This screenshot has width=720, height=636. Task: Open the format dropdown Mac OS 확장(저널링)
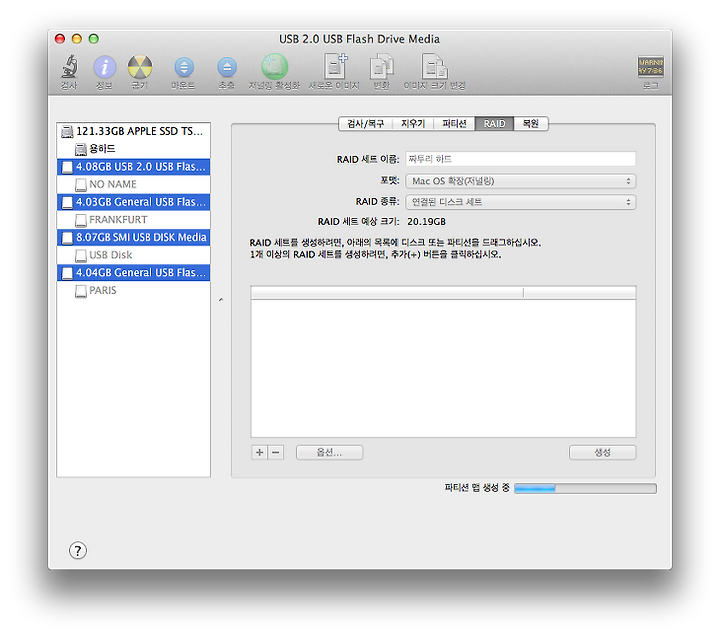tap(520, 181)
